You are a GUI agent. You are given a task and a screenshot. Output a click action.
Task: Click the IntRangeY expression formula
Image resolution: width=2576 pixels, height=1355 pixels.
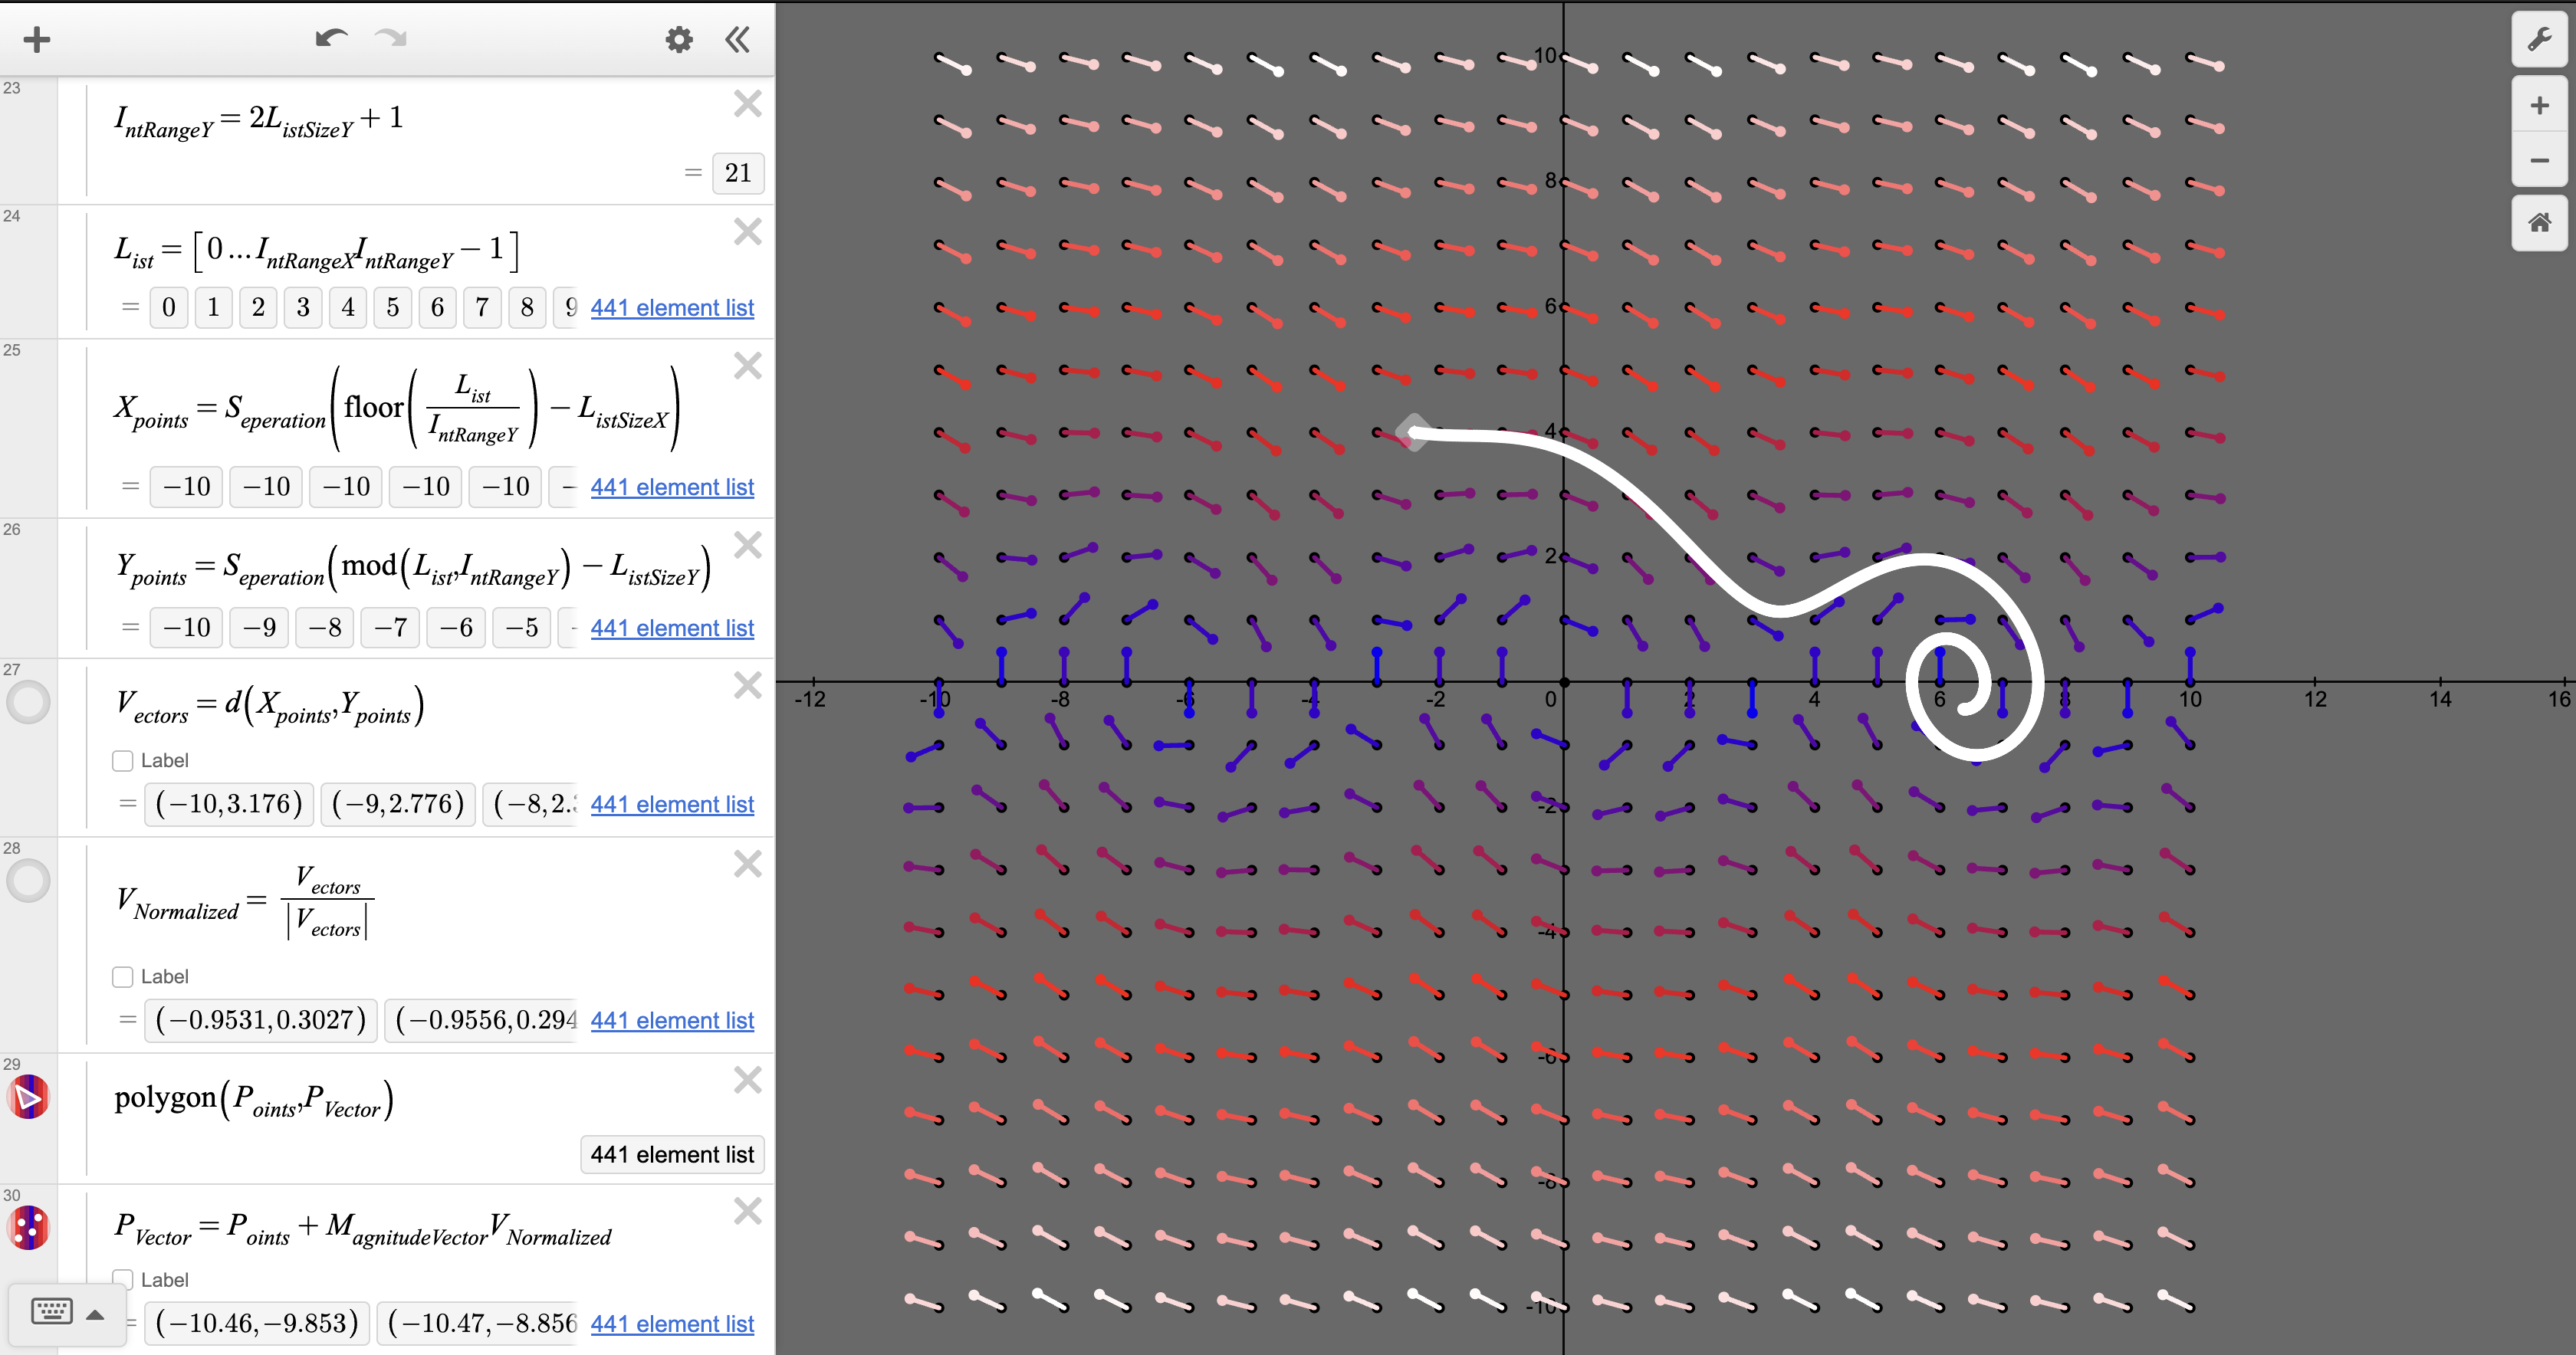tap(259, 121)
